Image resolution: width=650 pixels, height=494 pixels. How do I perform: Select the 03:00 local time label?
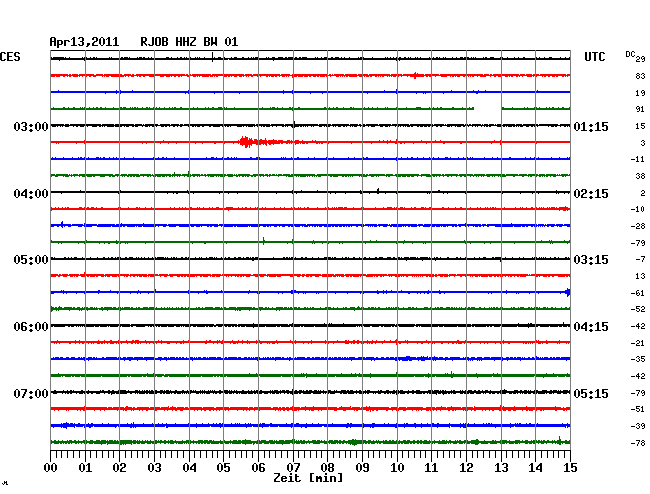(x=31, y=126)
